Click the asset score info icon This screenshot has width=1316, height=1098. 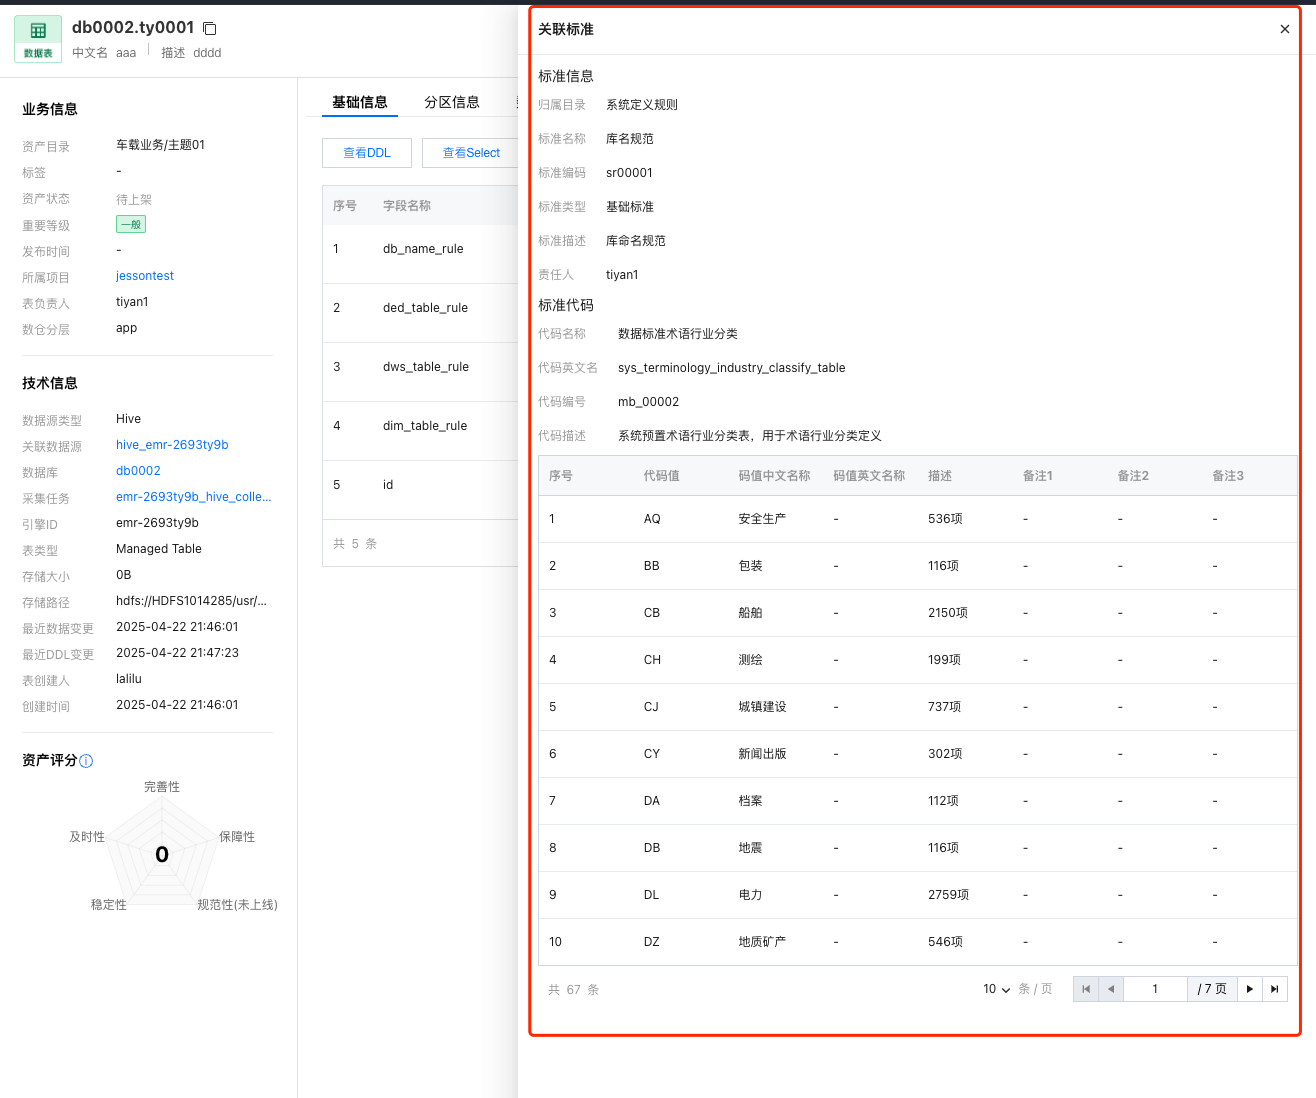[x=86, y=761]
